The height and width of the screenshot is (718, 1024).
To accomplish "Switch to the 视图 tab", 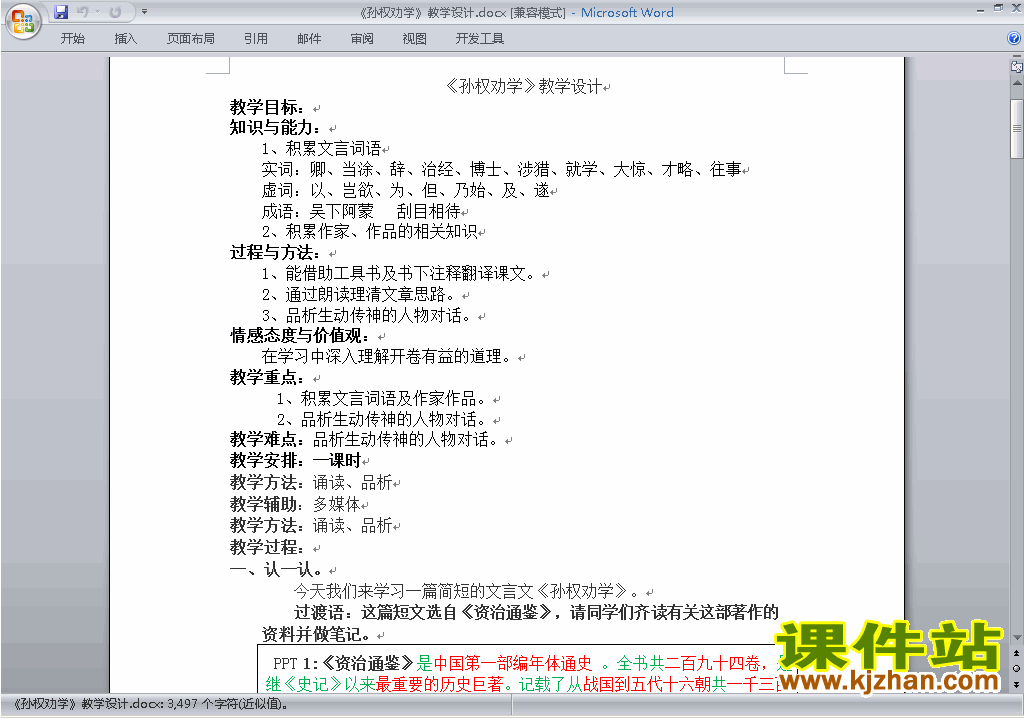I will click(x=415, y=39).
